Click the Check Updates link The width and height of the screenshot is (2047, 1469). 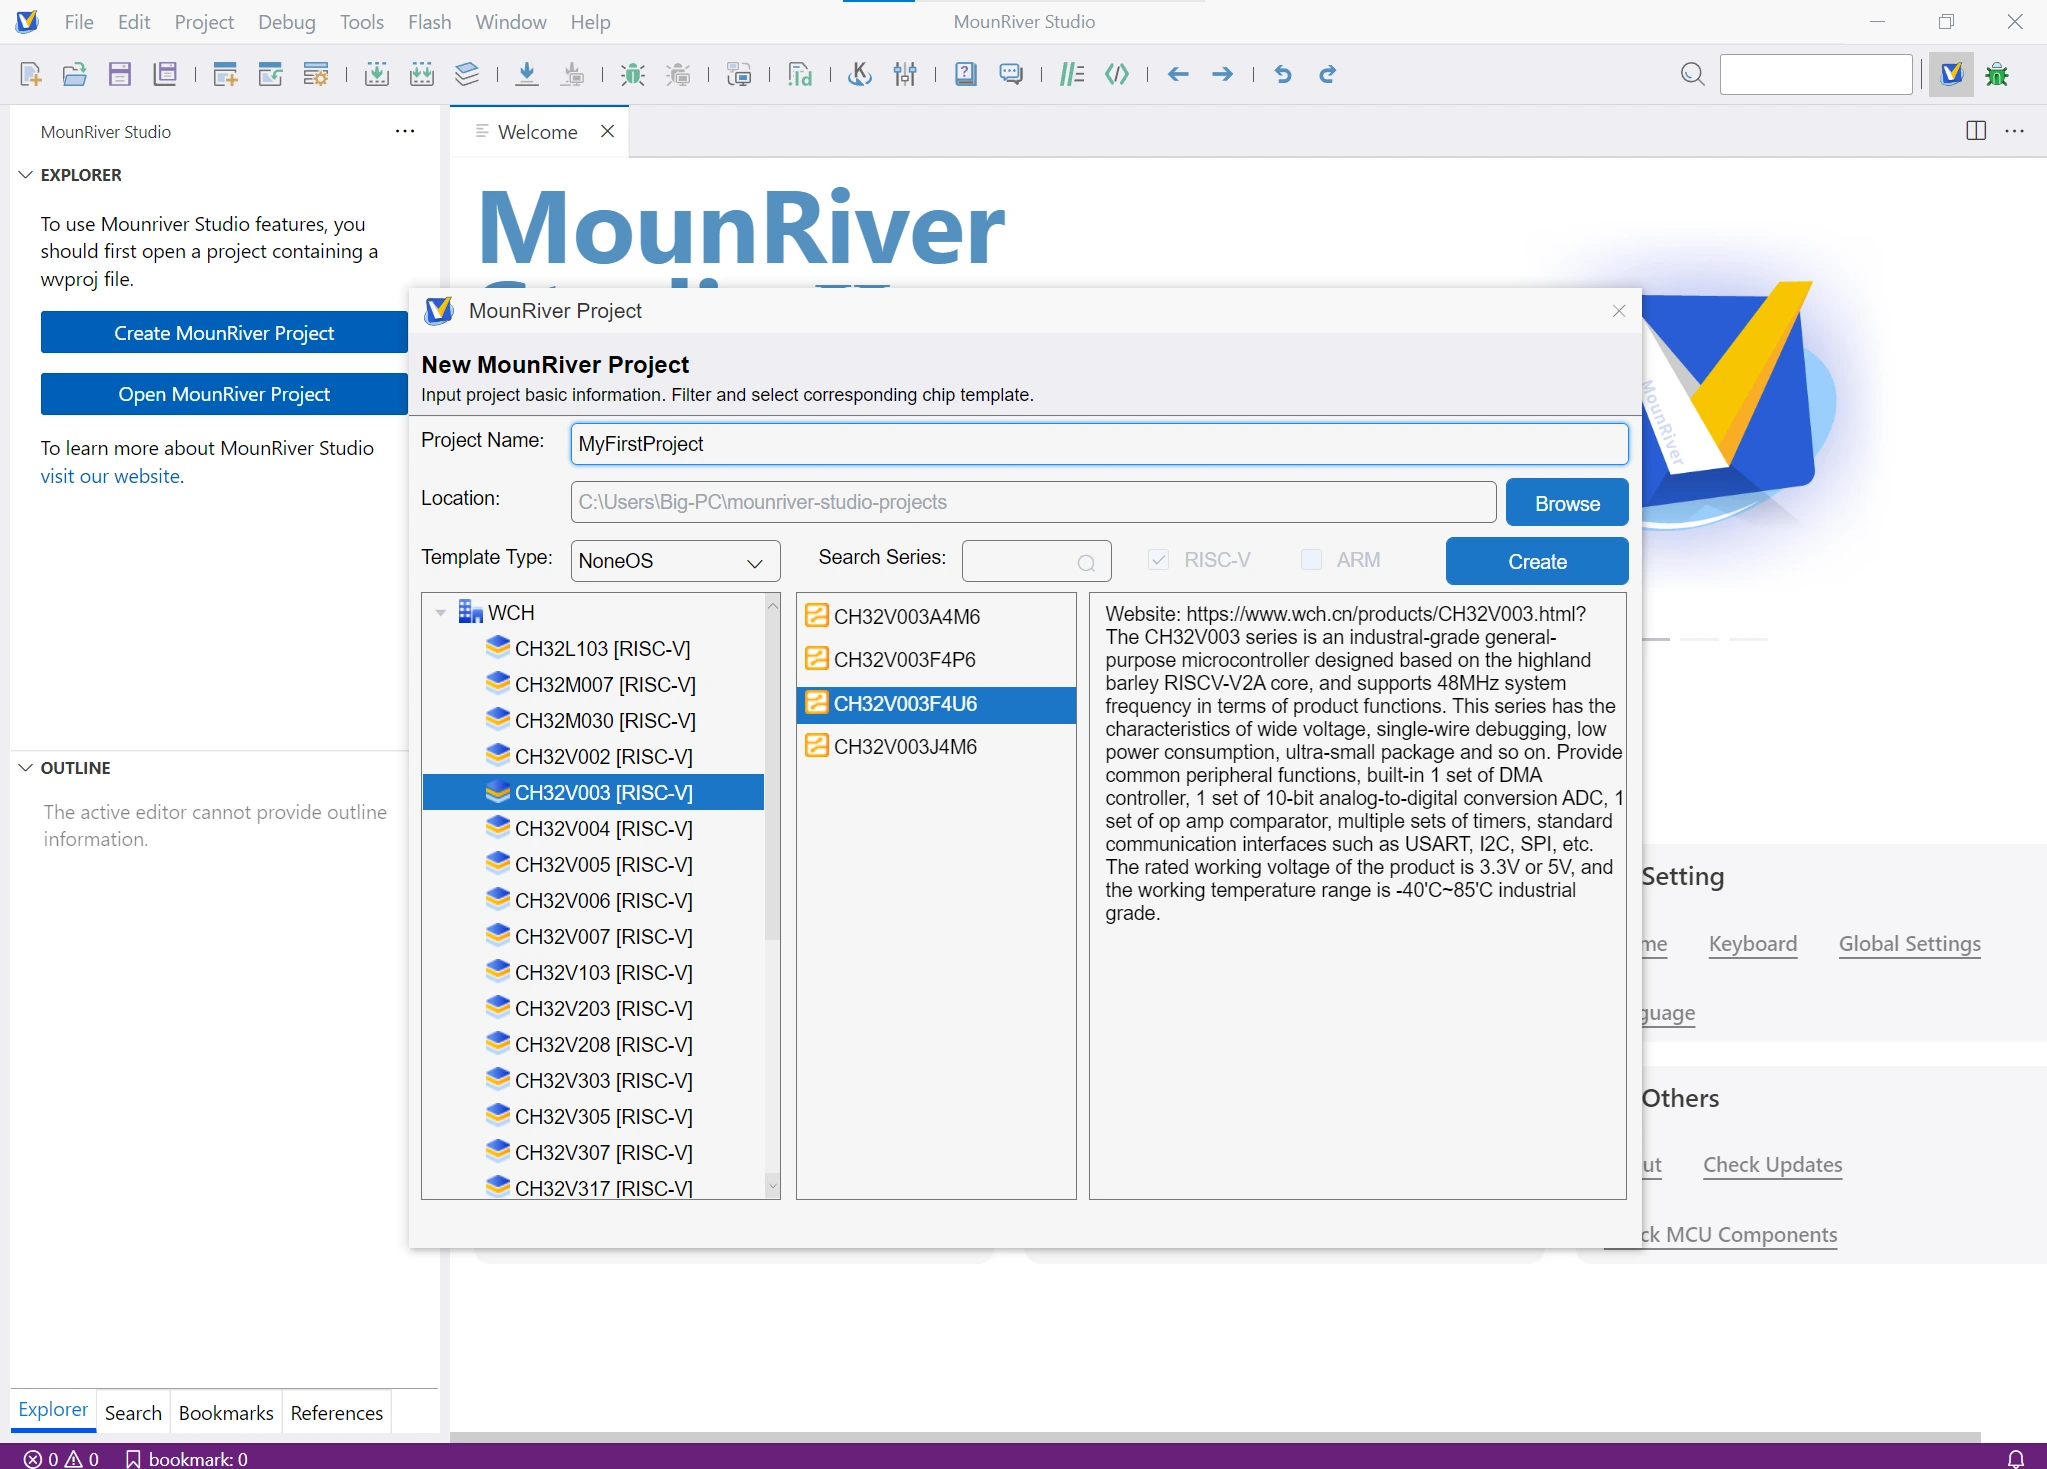(1772, 1165)
